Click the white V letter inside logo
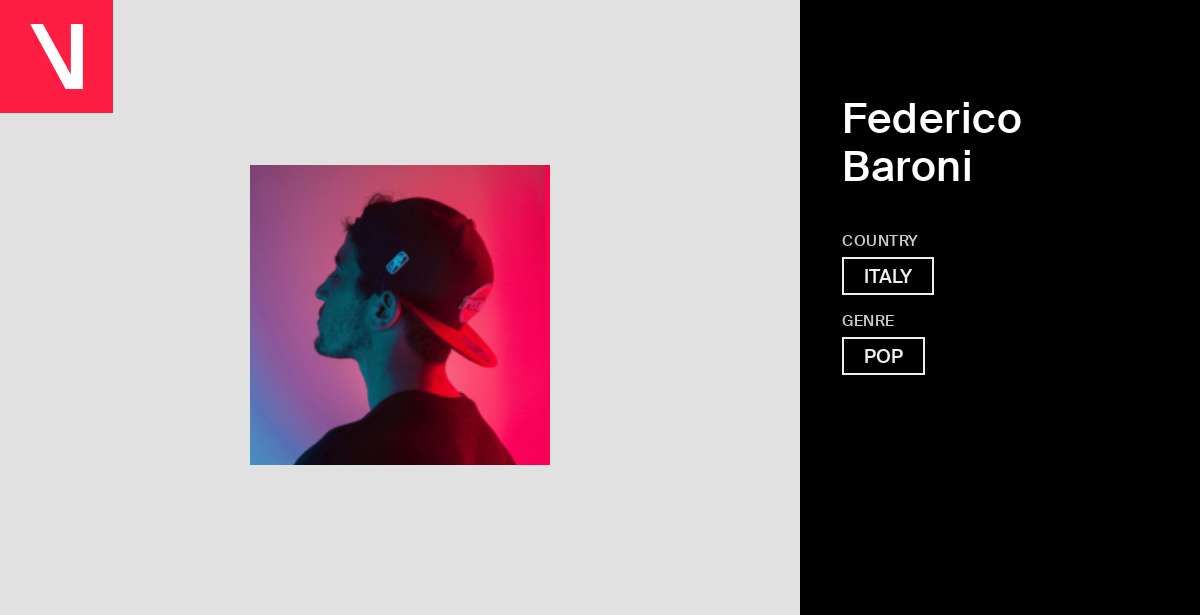Image resolution: width=1200 pixels, height=615 pixels. click(57, 56)
